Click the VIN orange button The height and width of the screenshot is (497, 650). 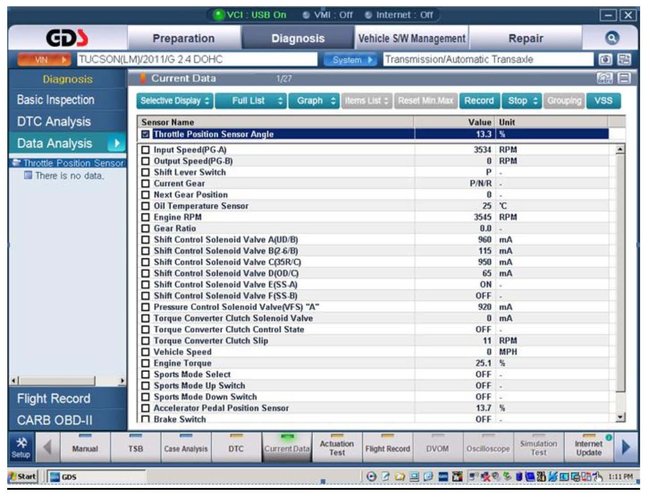point(44,60)
